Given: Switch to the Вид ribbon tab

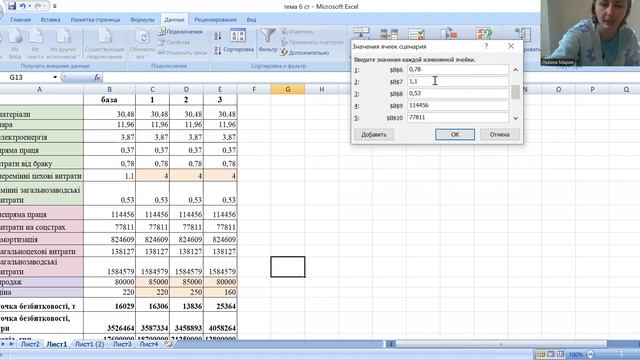Looking at the screenshot, I should pos(251,20).
